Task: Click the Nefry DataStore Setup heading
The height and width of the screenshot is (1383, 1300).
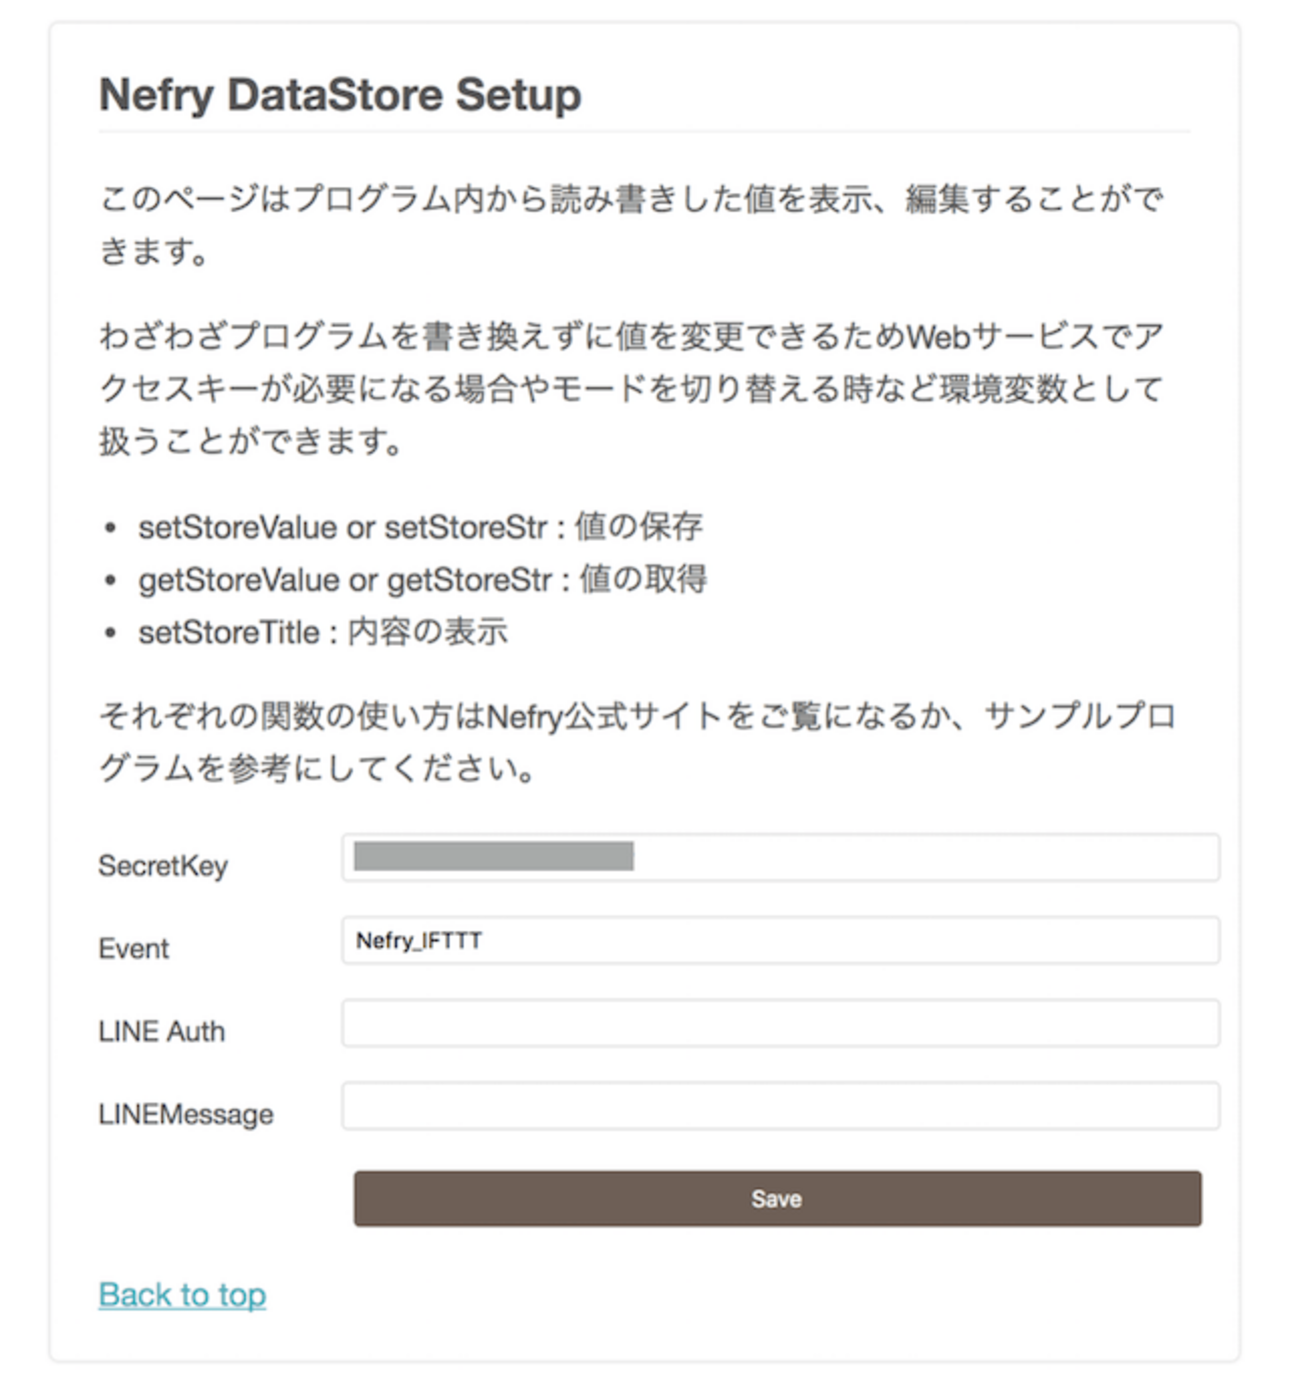Action: (x=340, y=95)
